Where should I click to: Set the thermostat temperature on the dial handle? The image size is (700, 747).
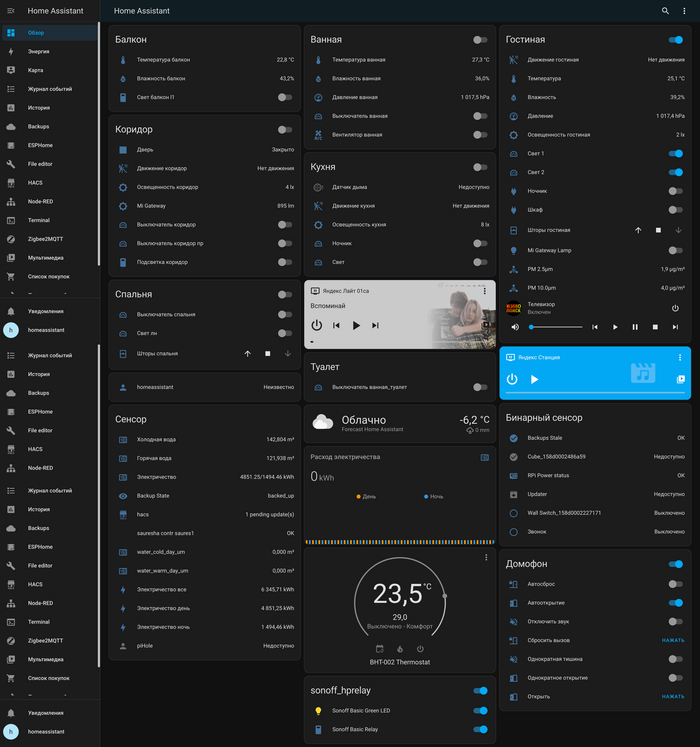coord(445,596)
